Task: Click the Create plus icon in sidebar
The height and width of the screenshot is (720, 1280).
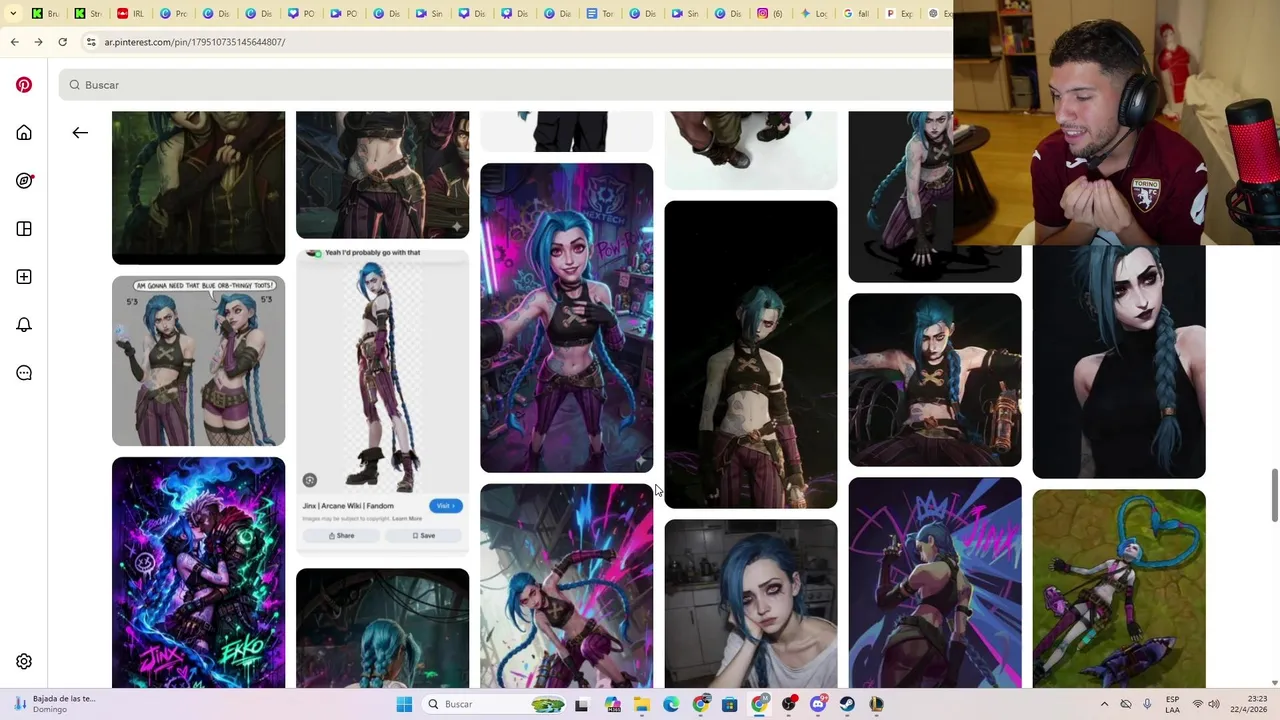Action: pos(24,277)
